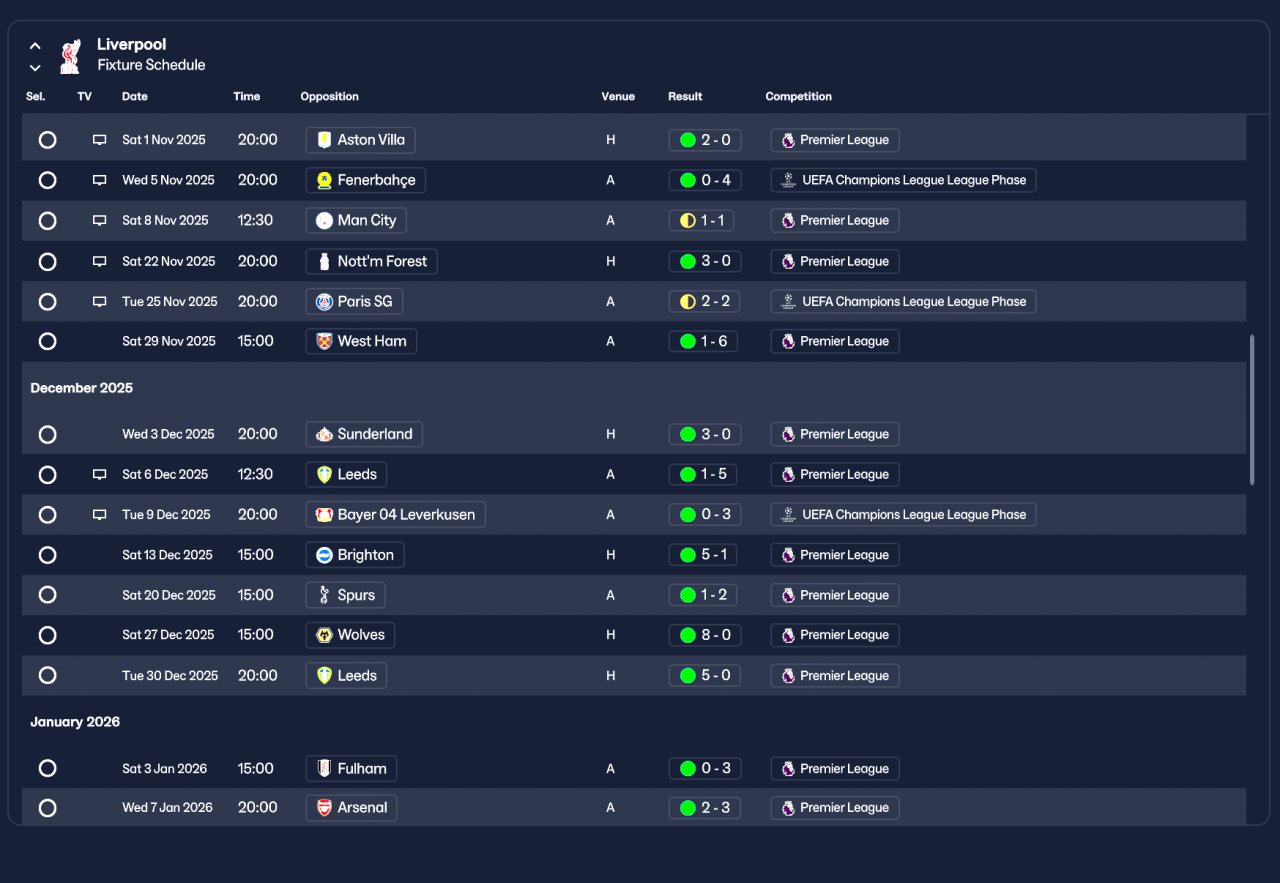
Task: Select the Sunderland fixture radio button
Action: (x=47, y=435)
